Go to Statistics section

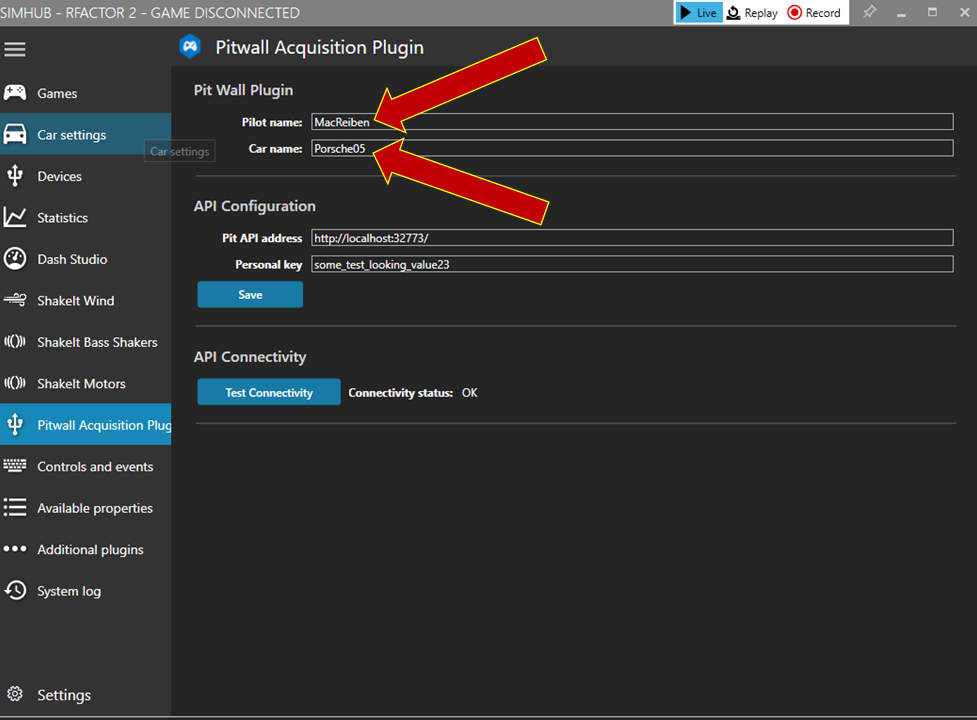pyautogui.click(x=85, y=217)
